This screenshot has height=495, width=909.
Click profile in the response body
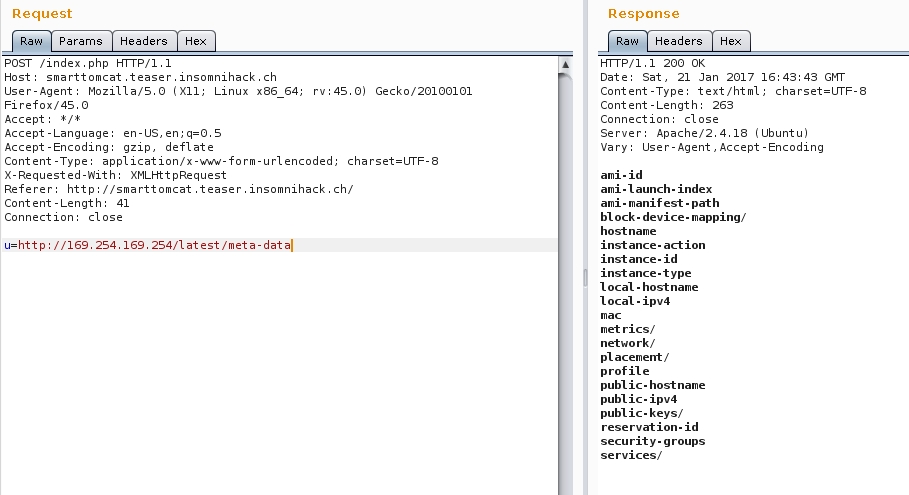[x=625, y=371]
